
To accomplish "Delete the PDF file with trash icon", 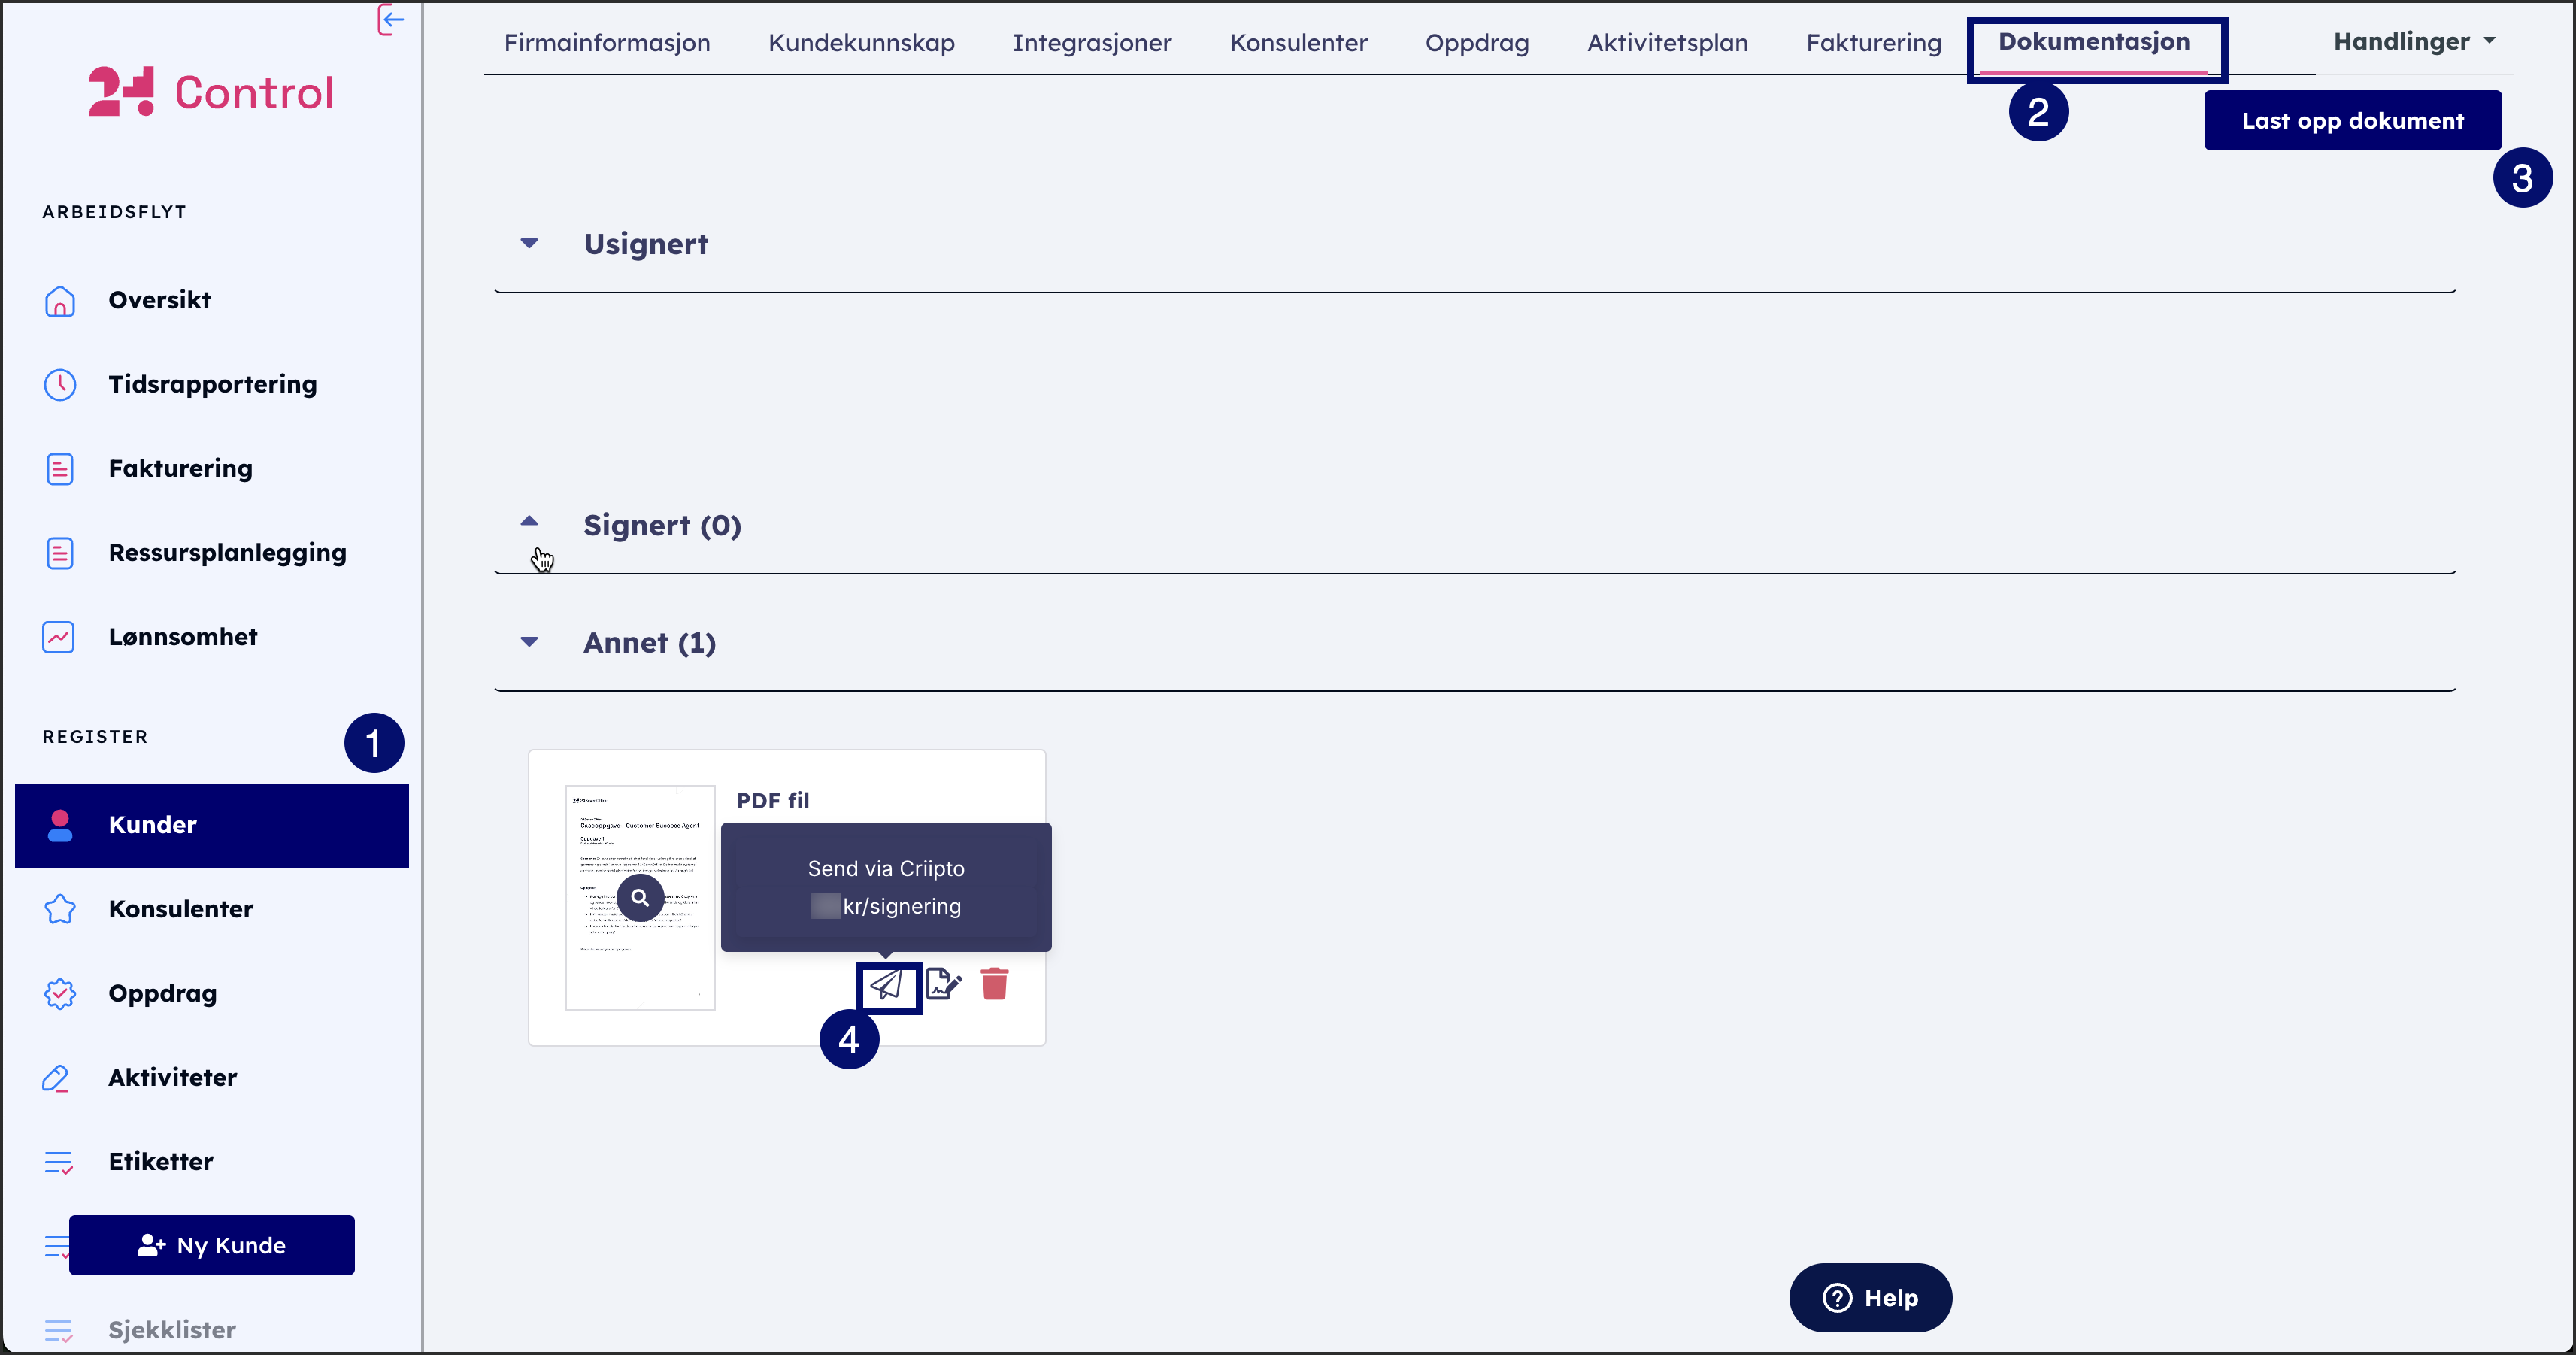I will click(x=994, y=984).
